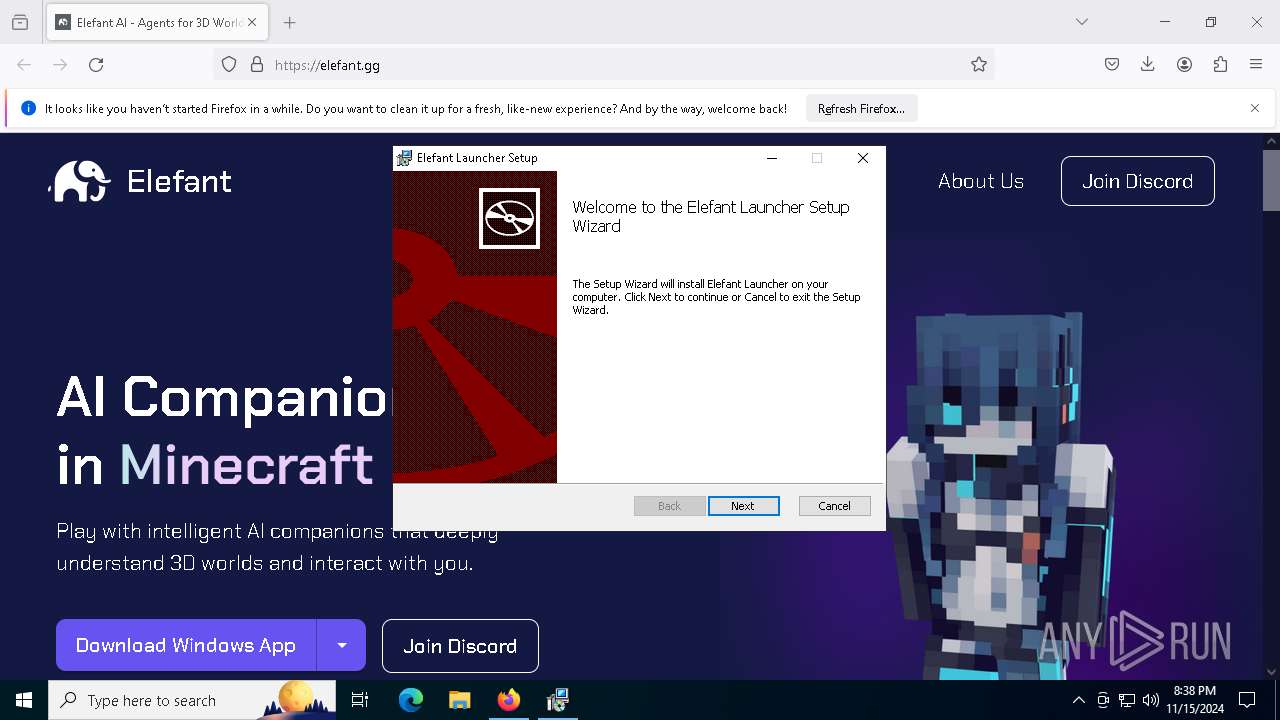Image resolution: width=1280 pixels, height=720 pixels.
Task: Go forward to the next page
Action: tap(60, 65)
